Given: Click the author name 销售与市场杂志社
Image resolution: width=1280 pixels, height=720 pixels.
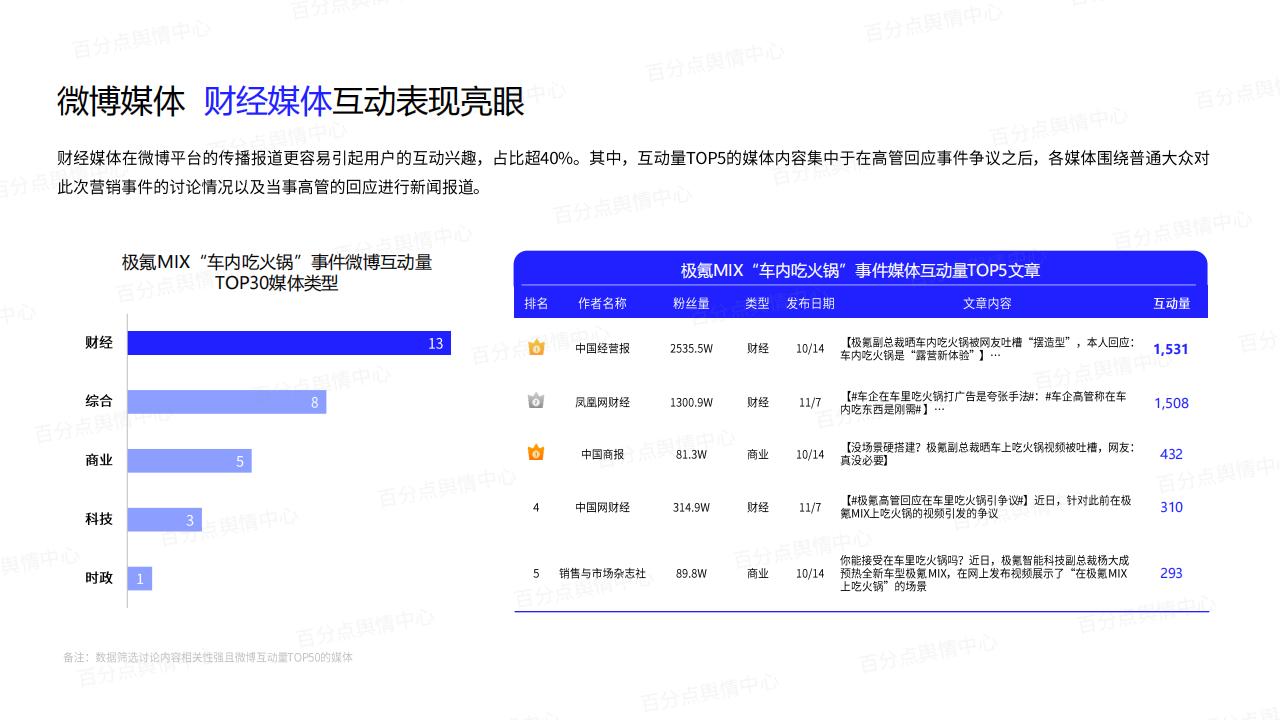Looking at the screenshot, I should point(602,573).
